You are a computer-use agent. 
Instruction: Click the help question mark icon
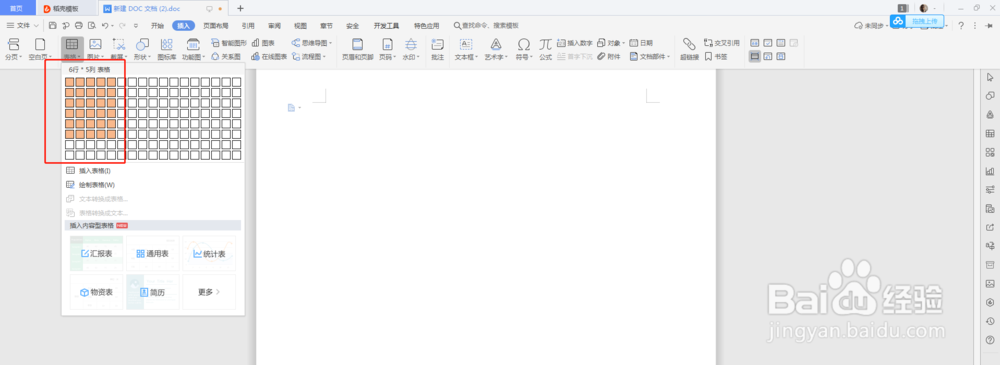[961, 26]
